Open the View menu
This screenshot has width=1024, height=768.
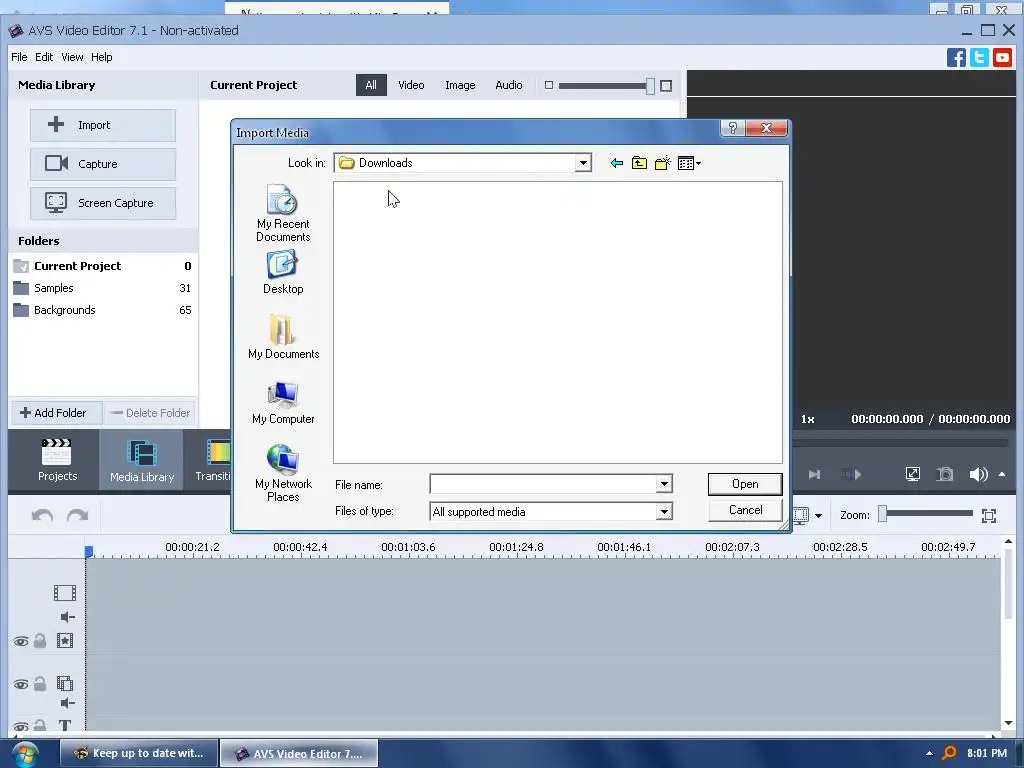tap(72, 57)
